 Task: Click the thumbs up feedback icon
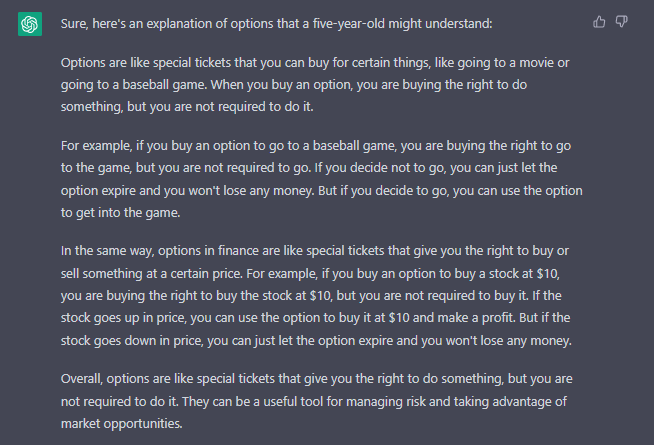click(x=599, y=22)
